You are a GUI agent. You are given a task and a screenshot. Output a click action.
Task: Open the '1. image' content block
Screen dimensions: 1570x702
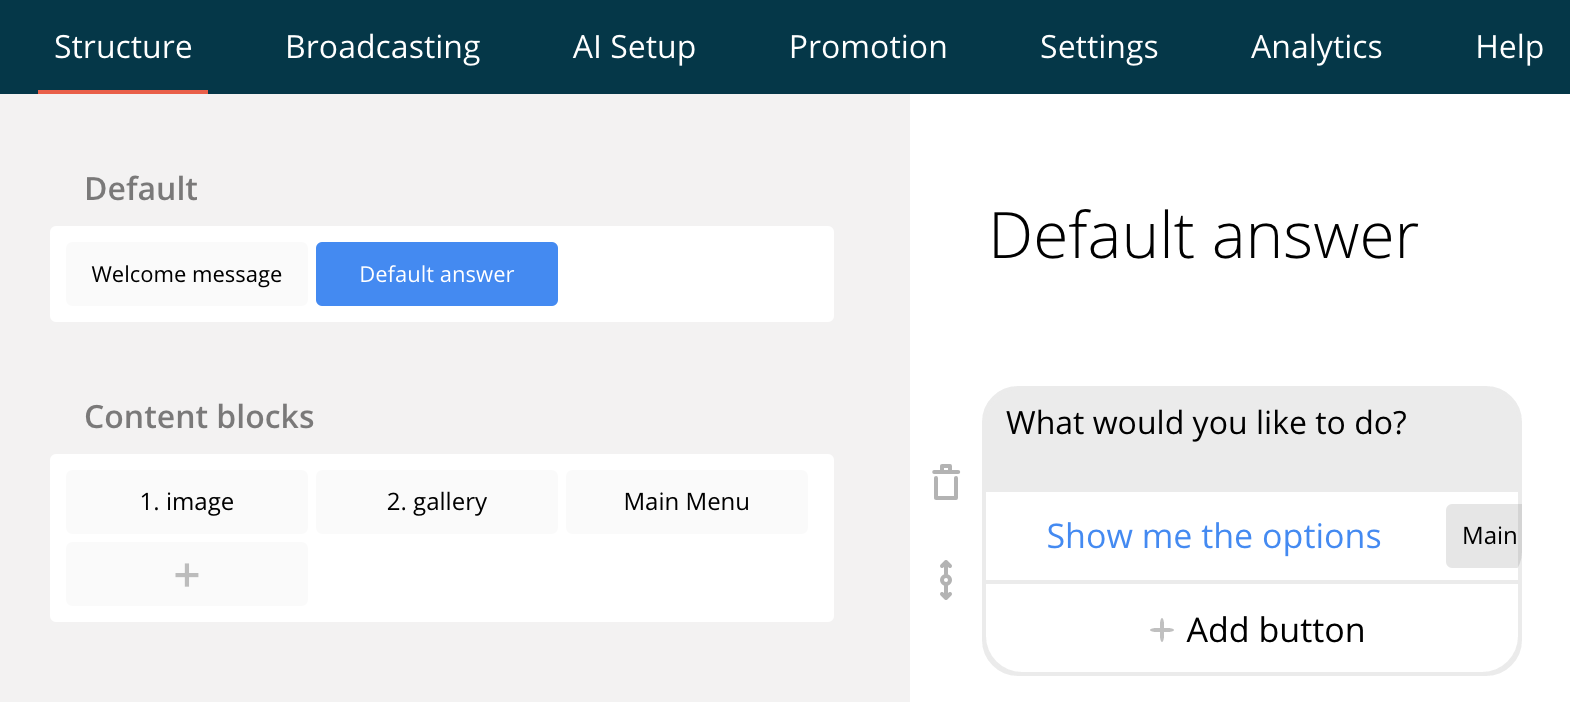(187, 502)
